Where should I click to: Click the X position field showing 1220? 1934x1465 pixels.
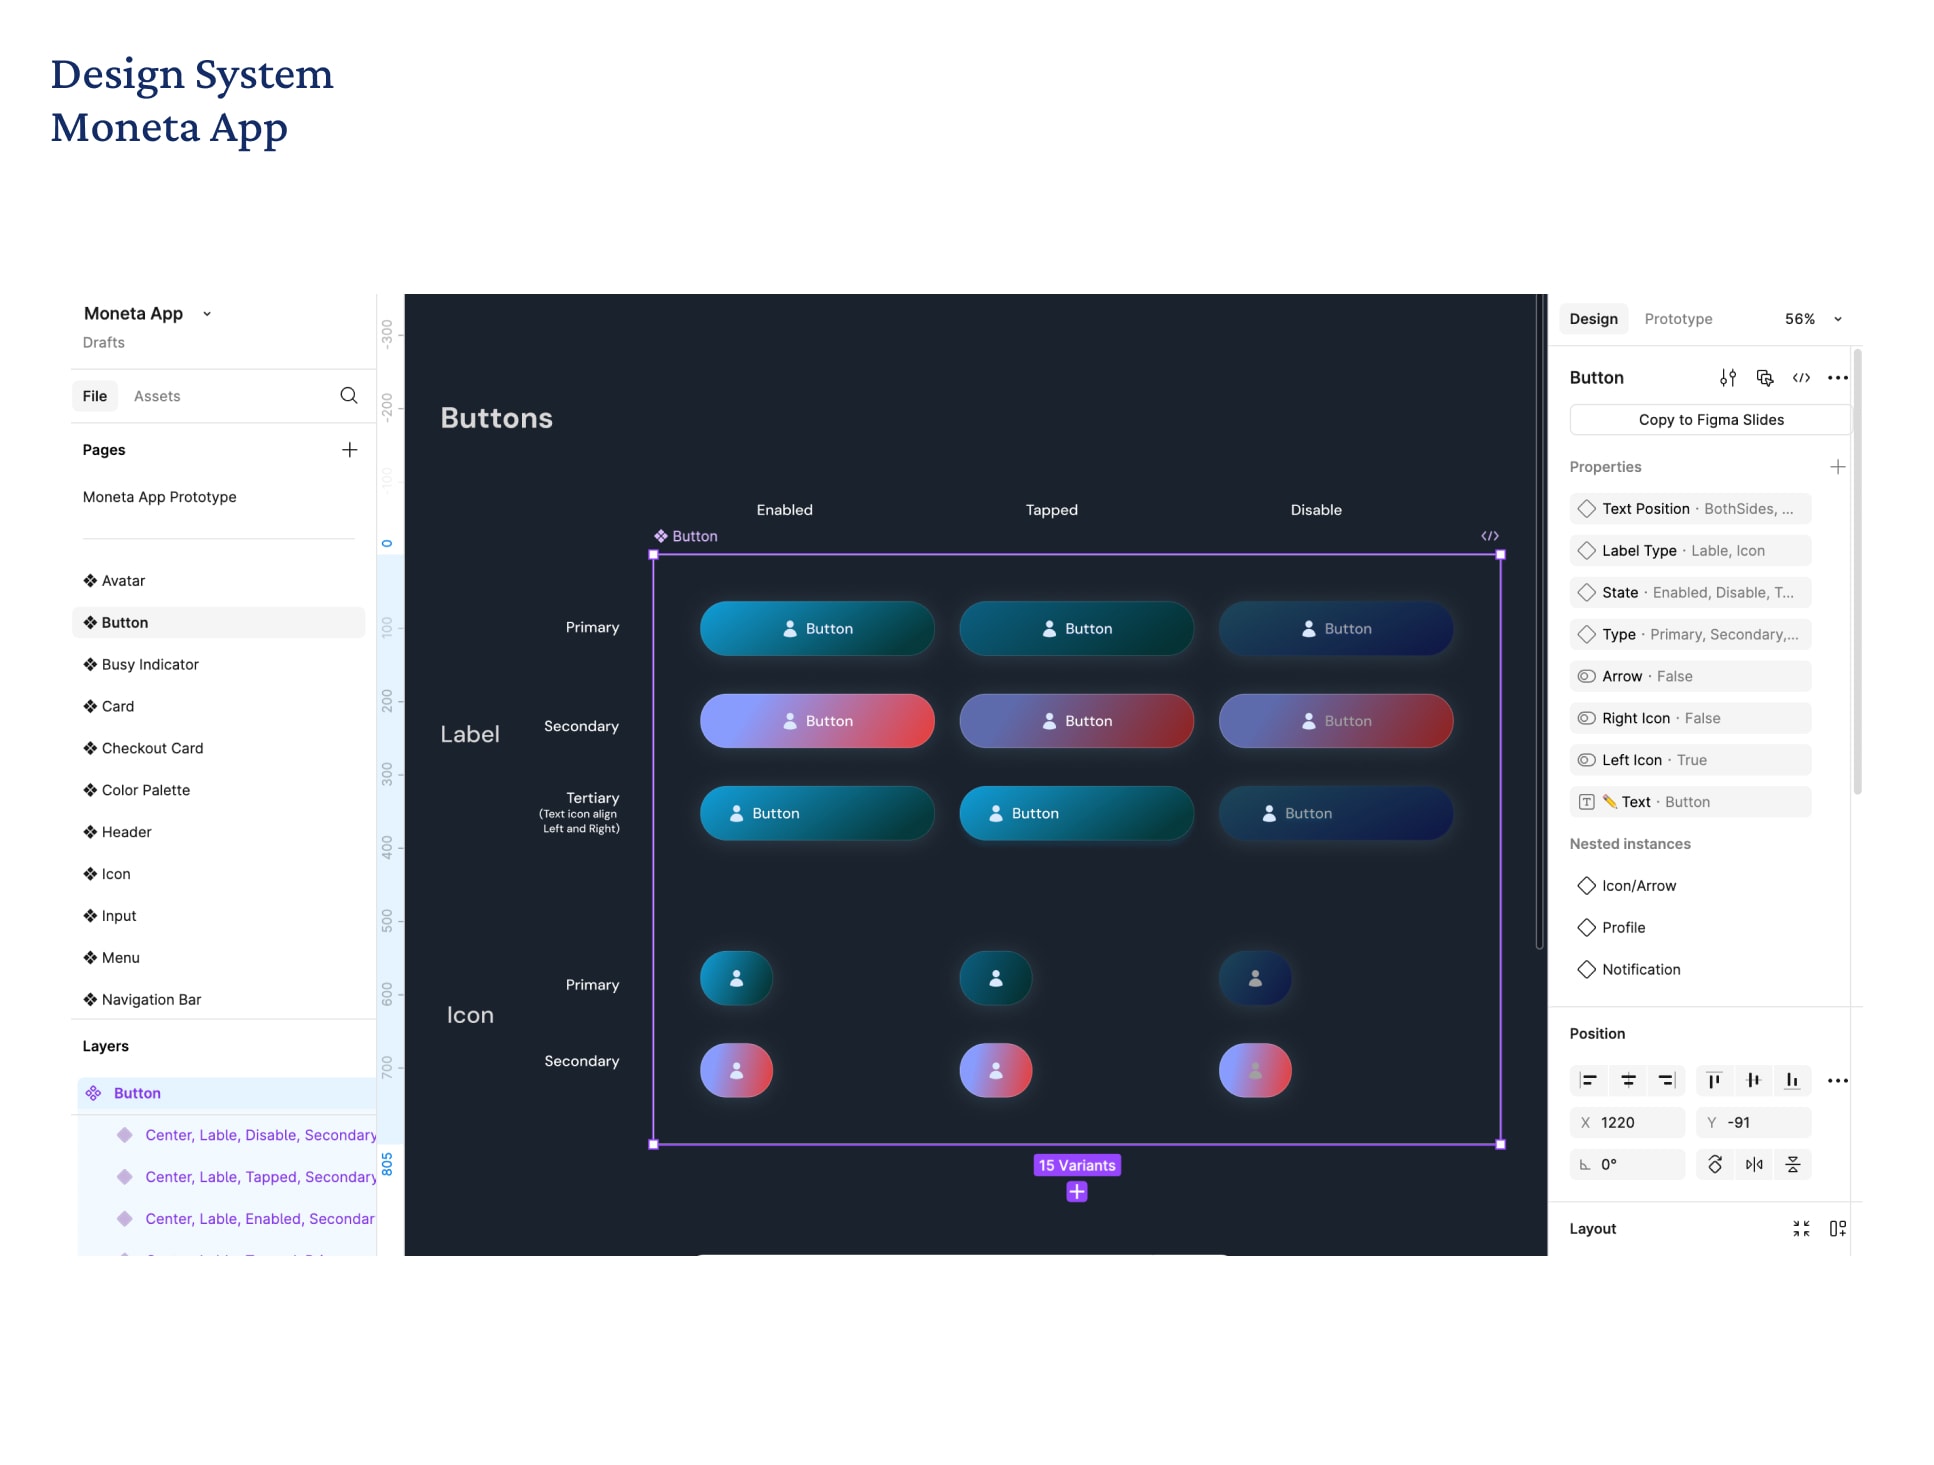coord(1627,1123)
